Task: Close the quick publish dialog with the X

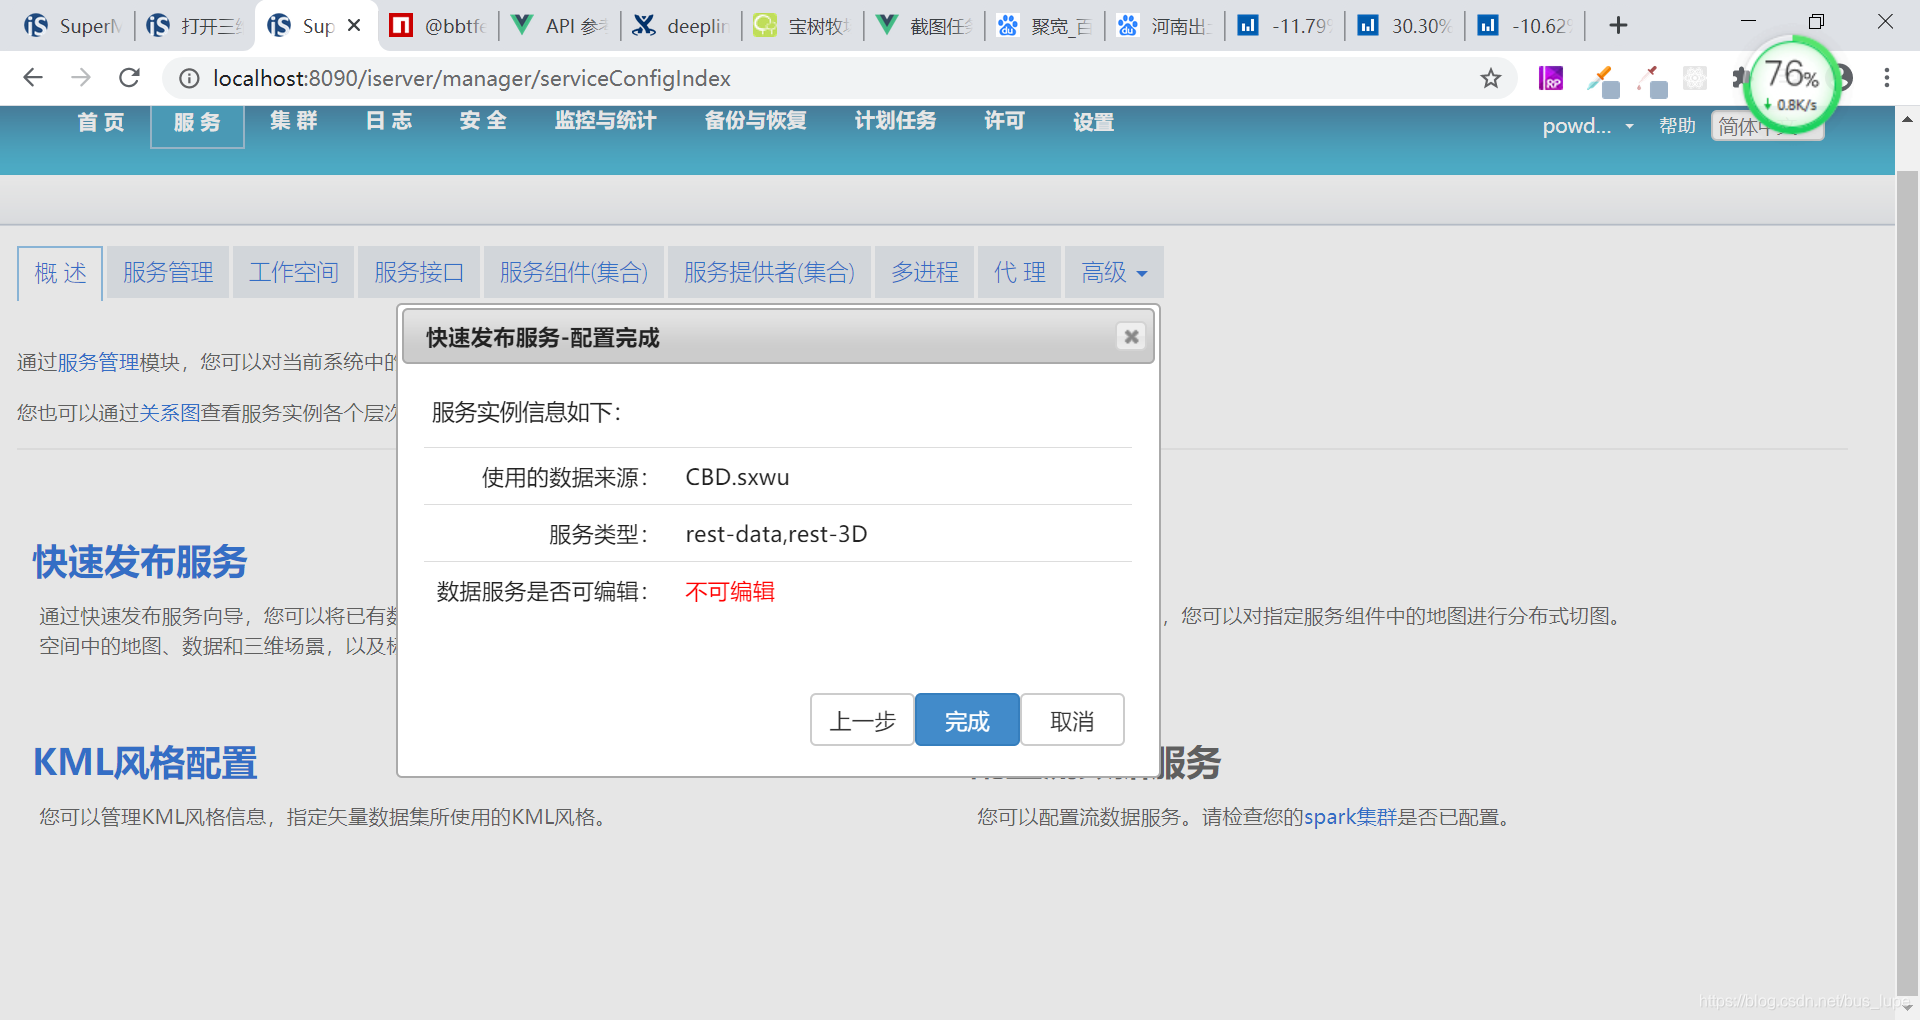Action: [1131, 337]
